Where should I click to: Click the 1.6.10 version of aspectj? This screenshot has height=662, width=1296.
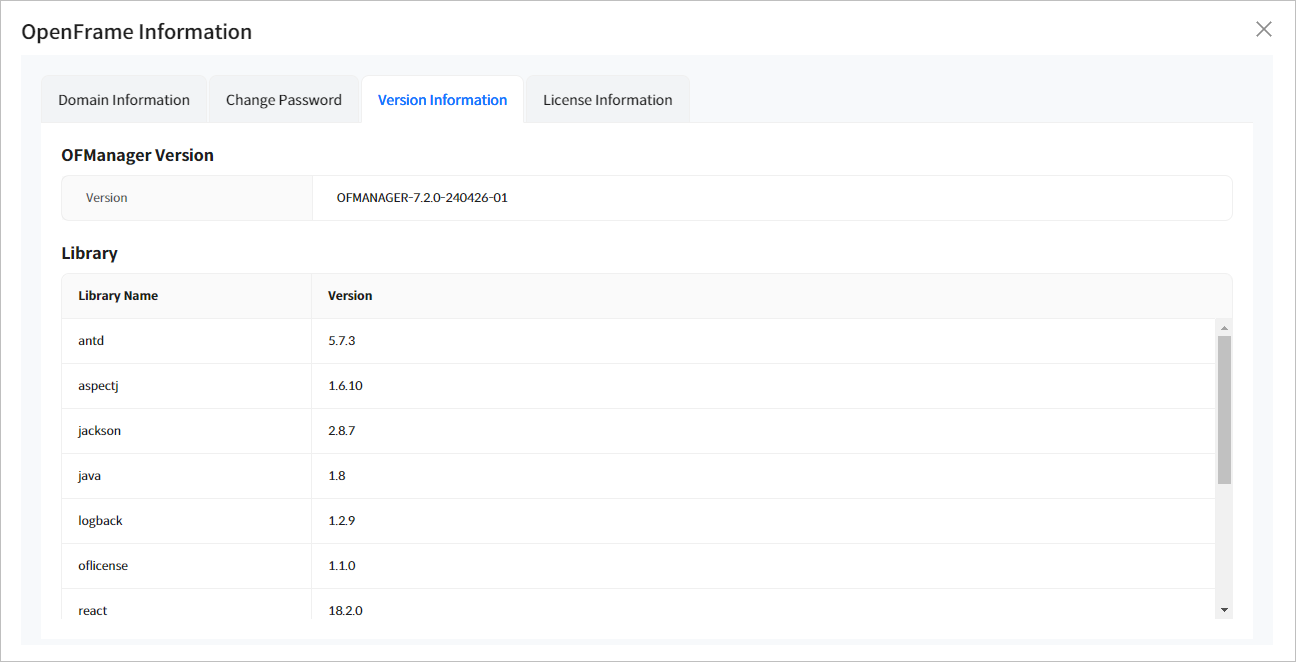pos(345,386)
